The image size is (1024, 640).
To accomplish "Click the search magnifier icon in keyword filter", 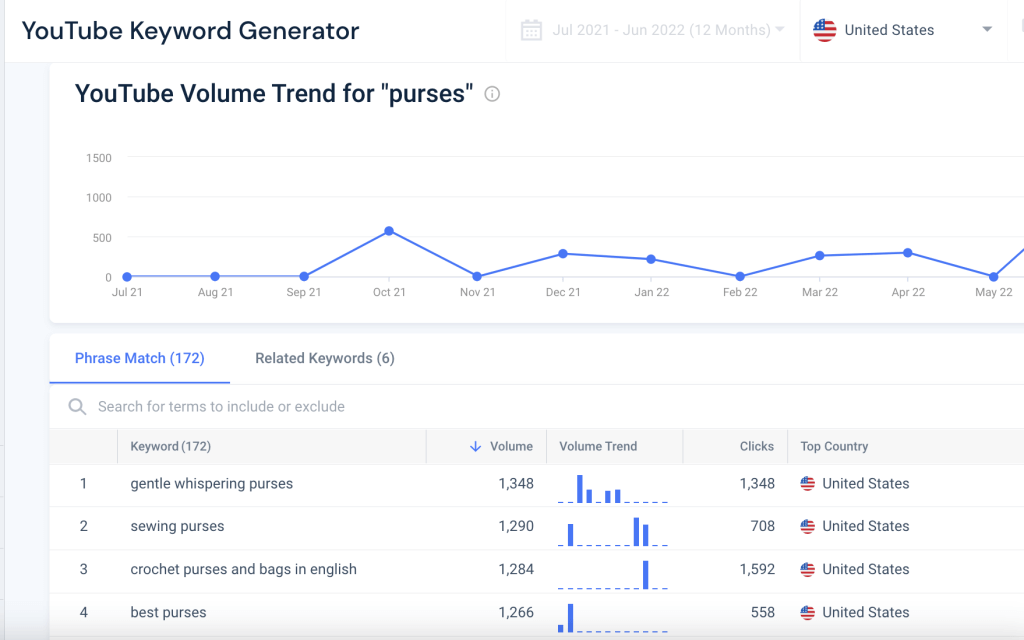I will tap(77, 407).
